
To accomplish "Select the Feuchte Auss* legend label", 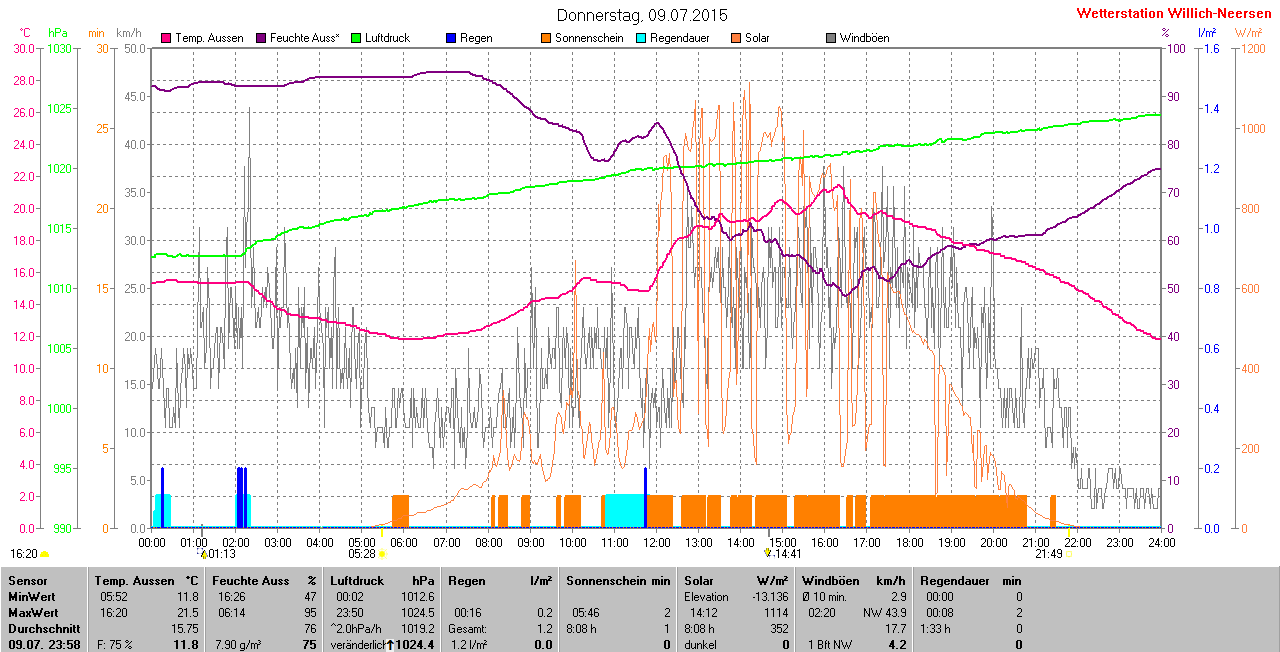I will click(304, 38).
